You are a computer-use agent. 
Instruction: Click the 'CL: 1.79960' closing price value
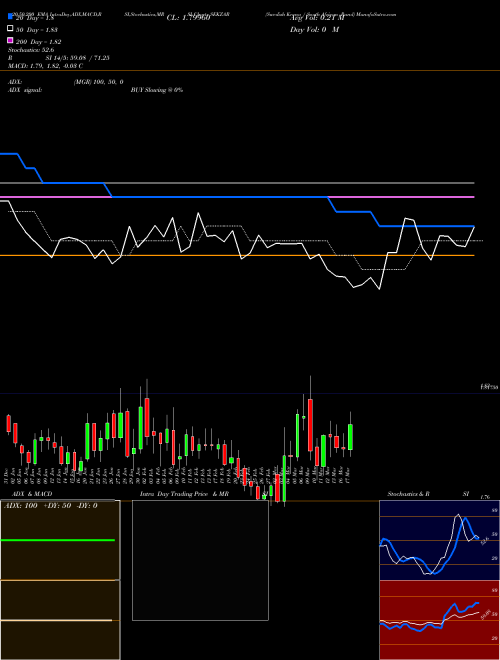pyautogui.click(x=188, y=18)
